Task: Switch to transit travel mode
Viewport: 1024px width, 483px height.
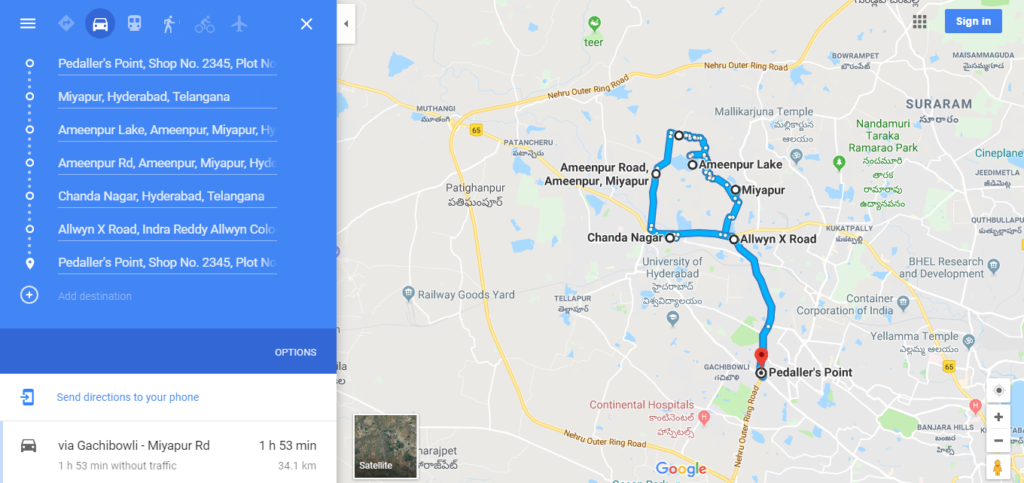Action: tap(135, 24)
